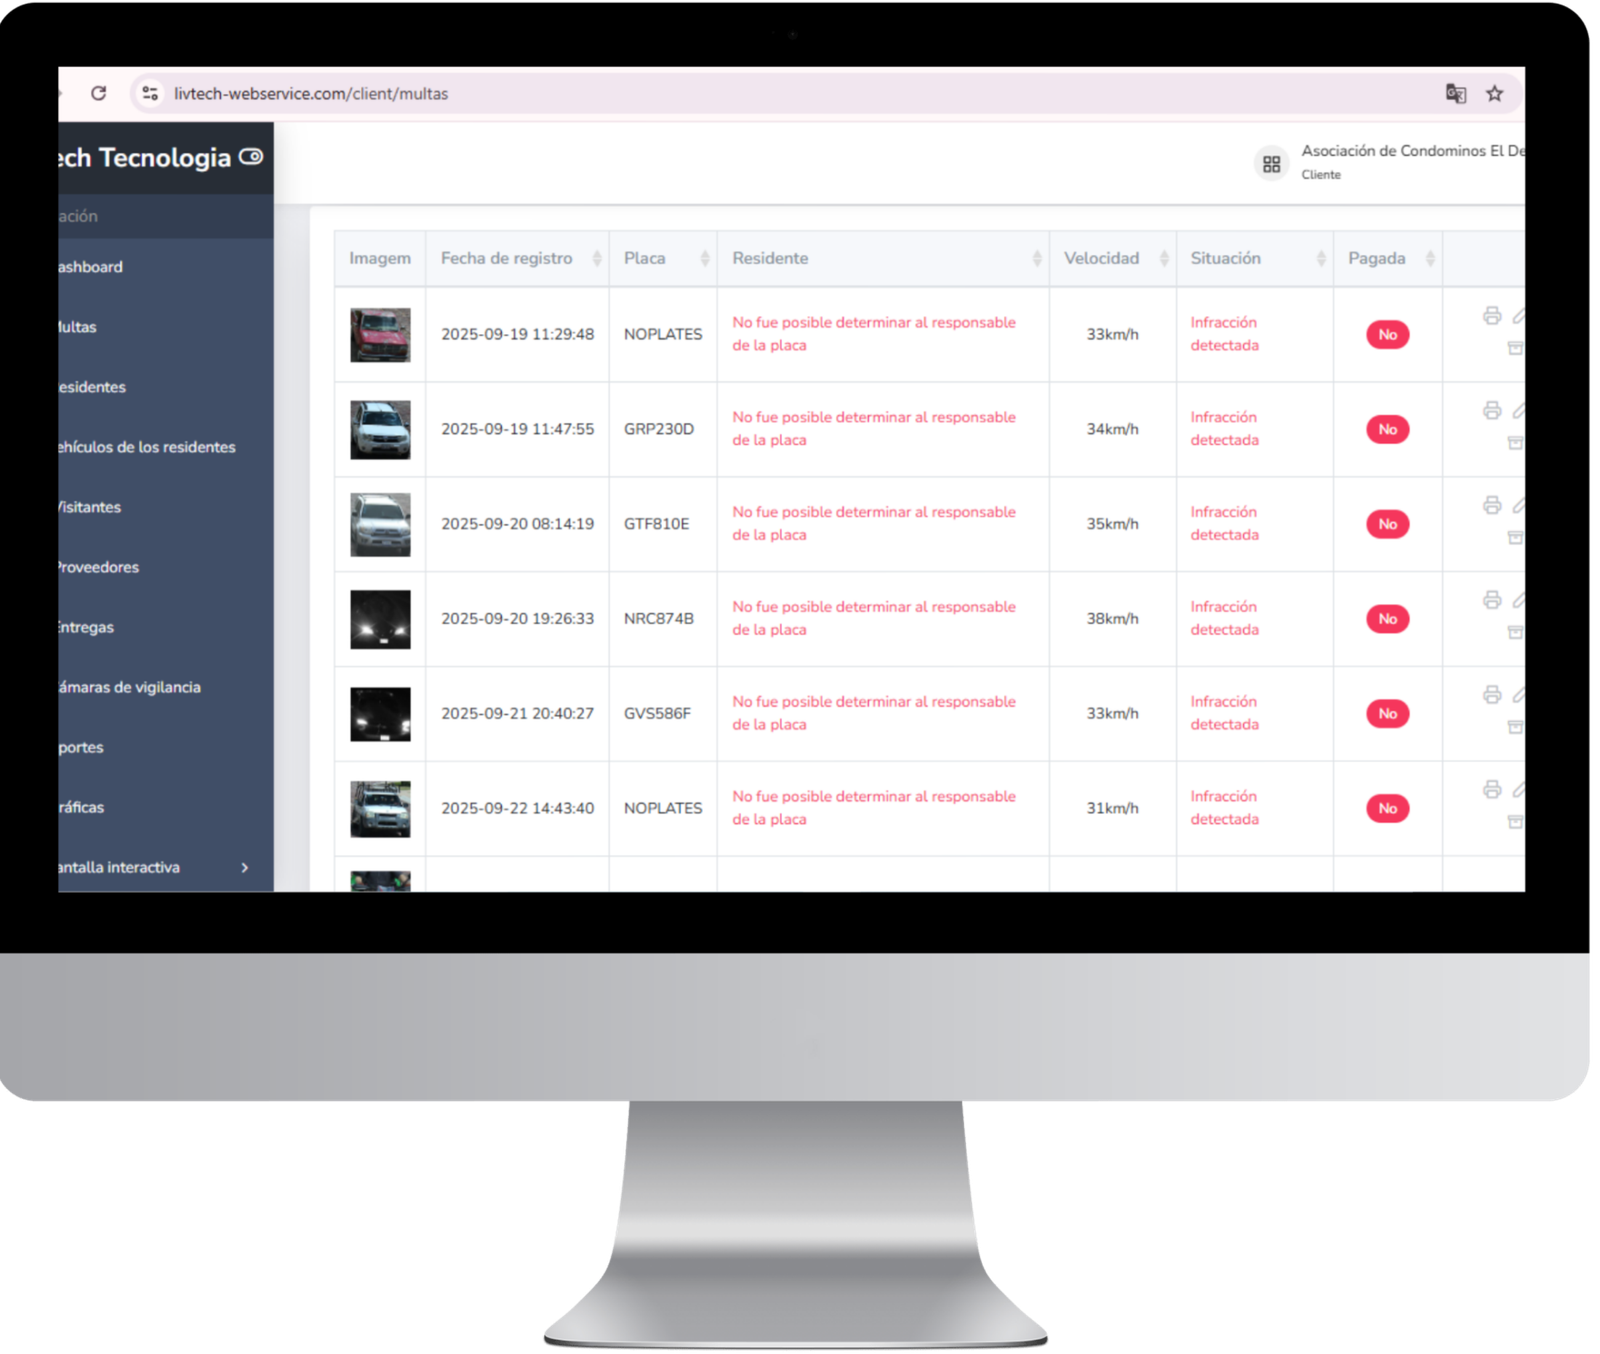
Task: Sort the table by Velocidad column
Action: click(x=1165, y=258)
